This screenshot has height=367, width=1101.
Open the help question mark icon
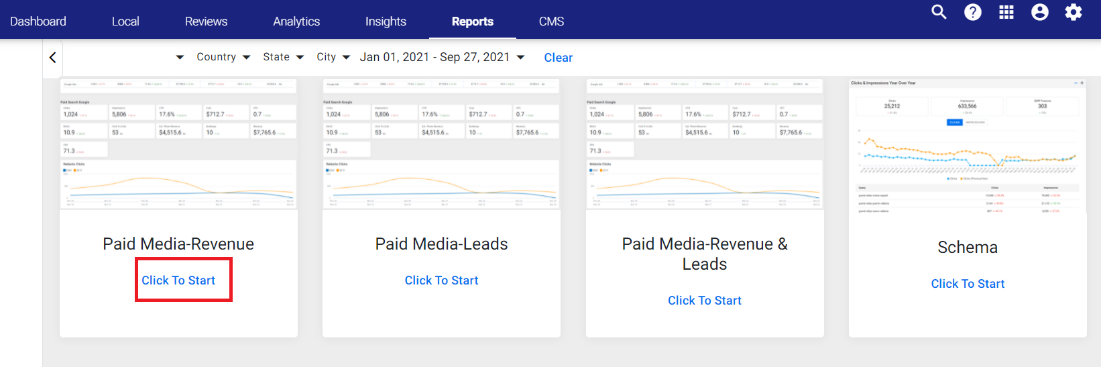tap(973, 13)
